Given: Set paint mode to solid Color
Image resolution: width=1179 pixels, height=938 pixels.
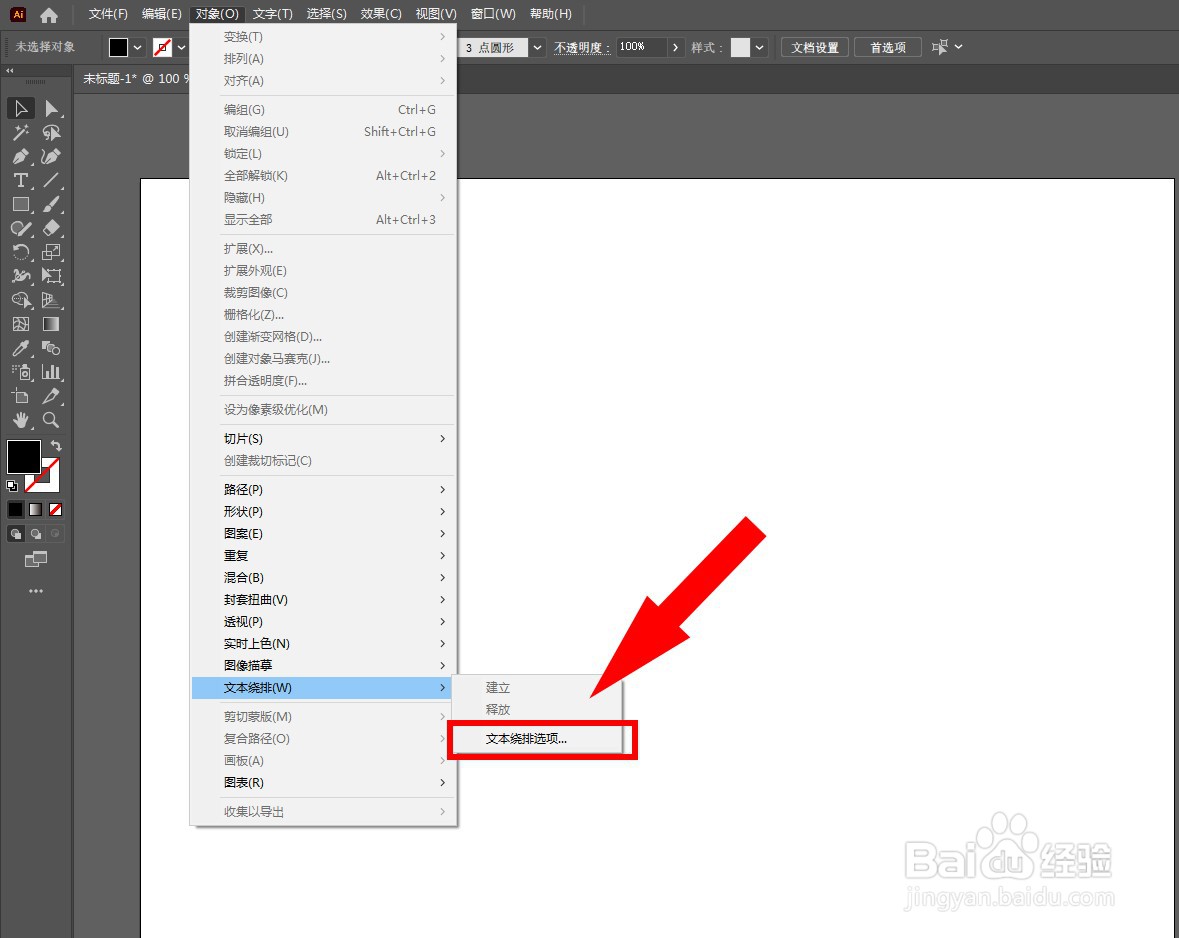Looking at the screenshot, I should [15, 509].
